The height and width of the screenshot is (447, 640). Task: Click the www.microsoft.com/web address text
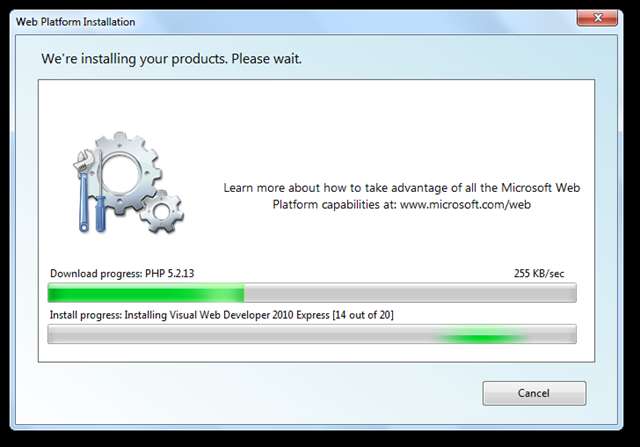[465, 204]
